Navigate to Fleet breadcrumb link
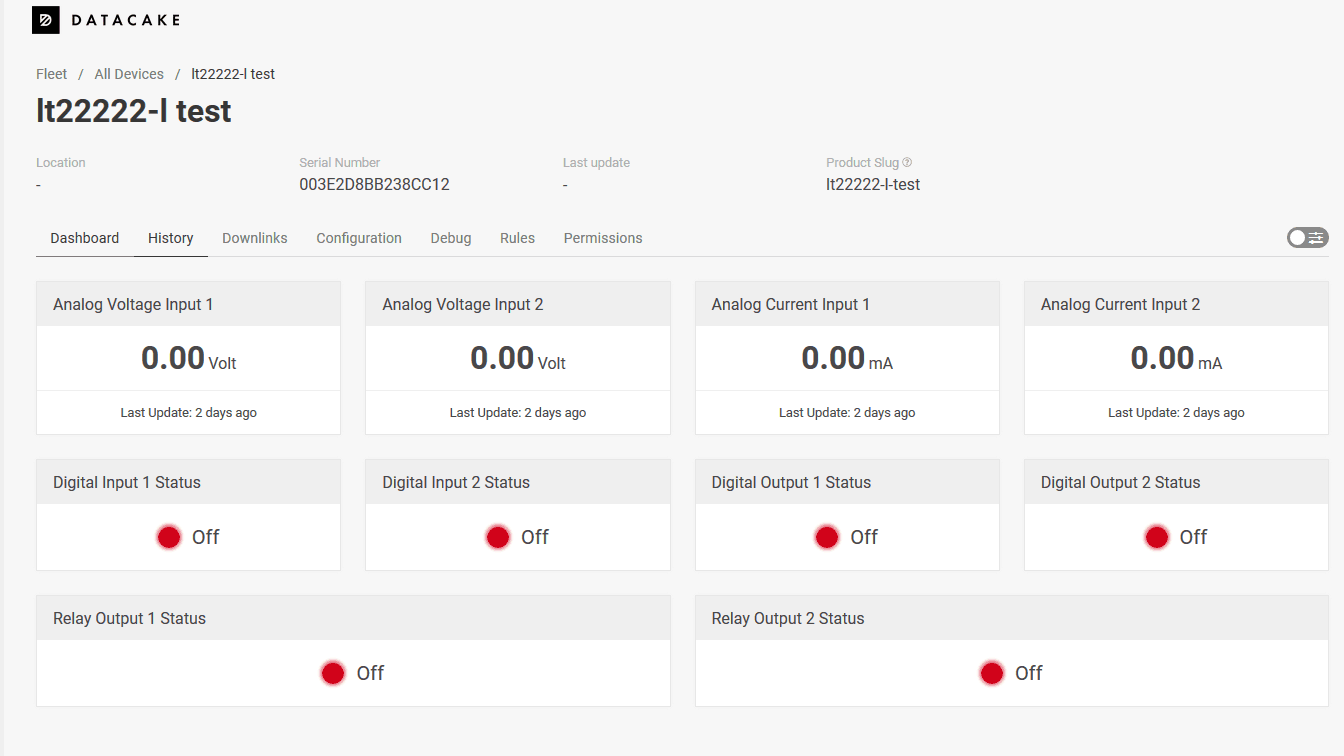The width and height of the screenshot is (1344, 756). (52, 74)
